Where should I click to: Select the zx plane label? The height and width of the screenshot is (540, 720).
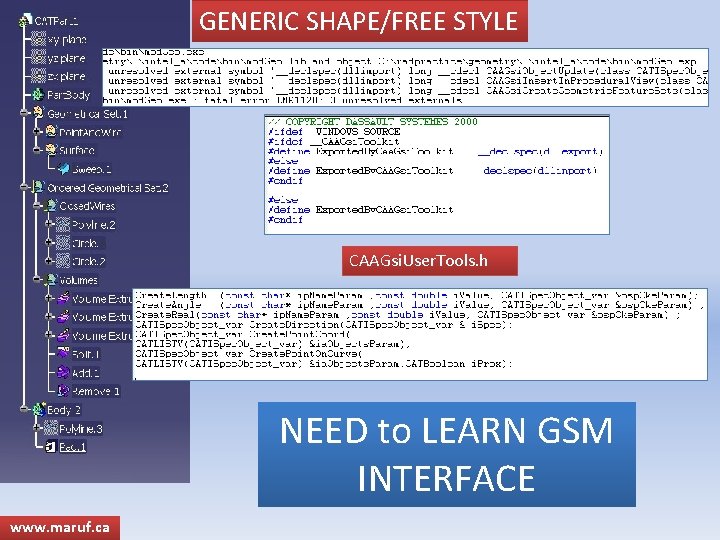pyautogui.click(x=67, y=76)
